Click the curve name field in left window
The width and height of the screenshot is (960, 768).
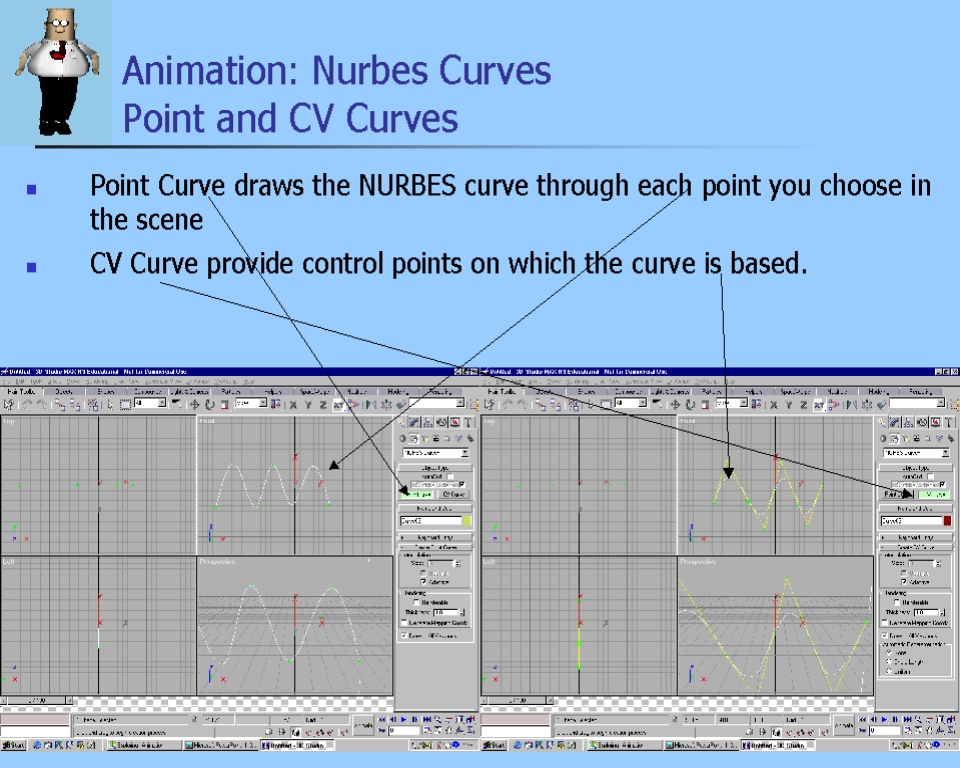coord(430,521)
